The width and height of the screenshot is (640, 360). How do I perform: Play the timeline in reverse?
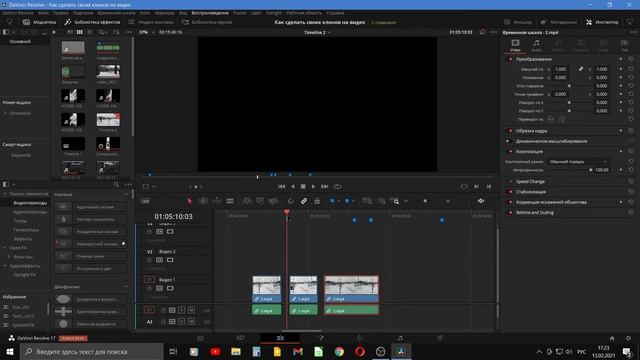coord(293,186)
